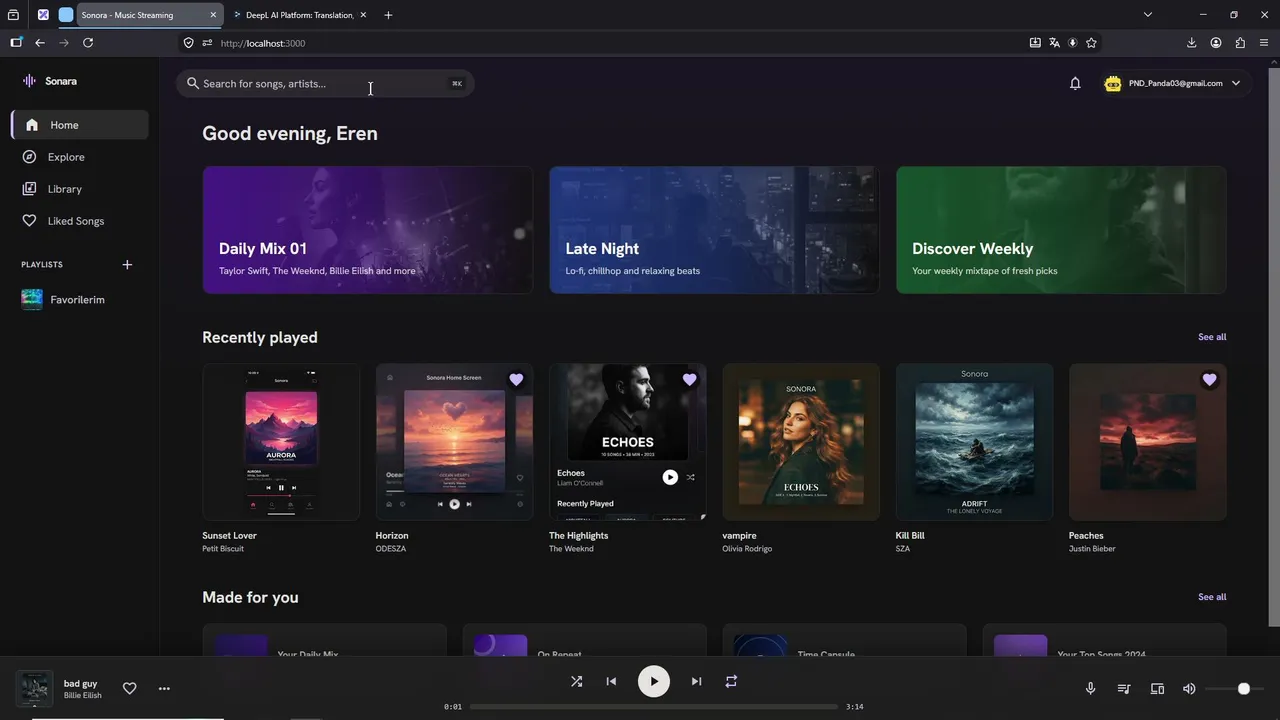Screen dimensions: 1280x720
Task: Open the Kill Bill album cover
Action: point(974,442)
